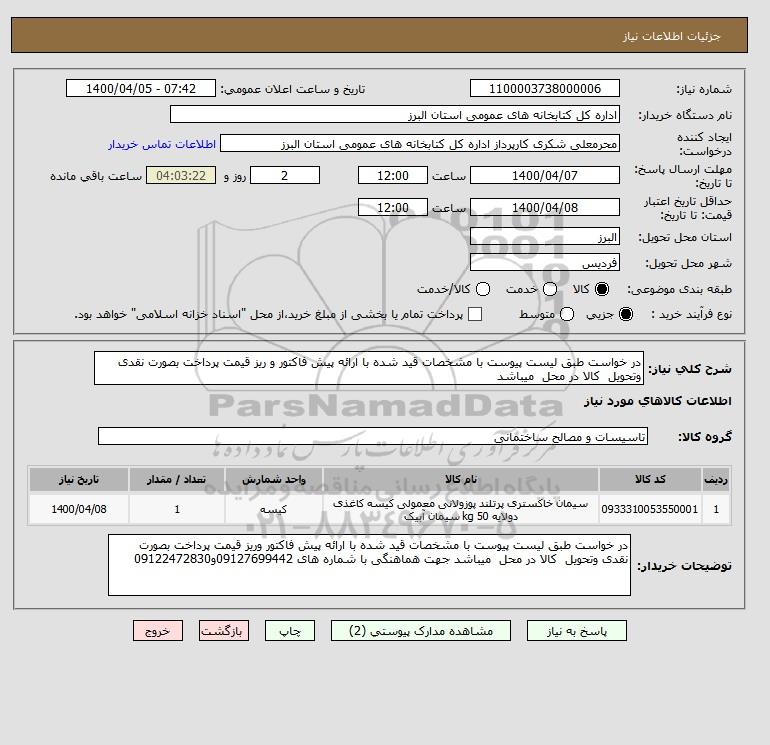Screen dimensions: 770x745
Task: Click the quantity cell showing 1
Action: coord(177,509)
